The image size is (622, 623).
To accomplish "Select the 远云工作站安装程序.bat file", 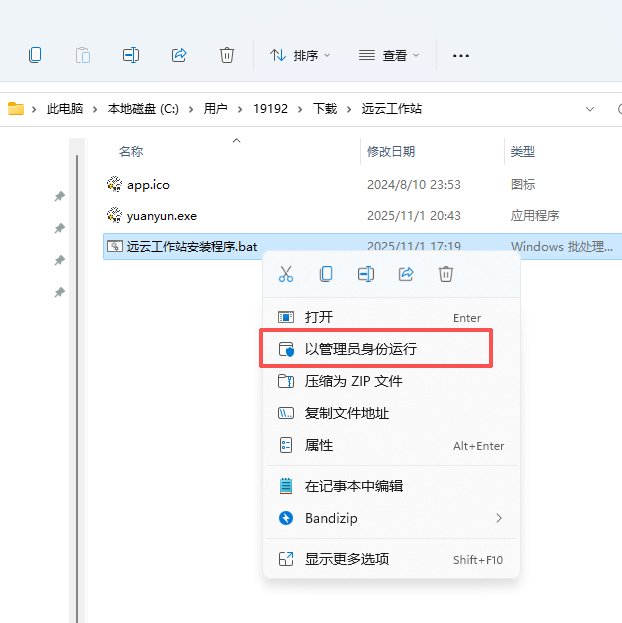I will 192,247.
